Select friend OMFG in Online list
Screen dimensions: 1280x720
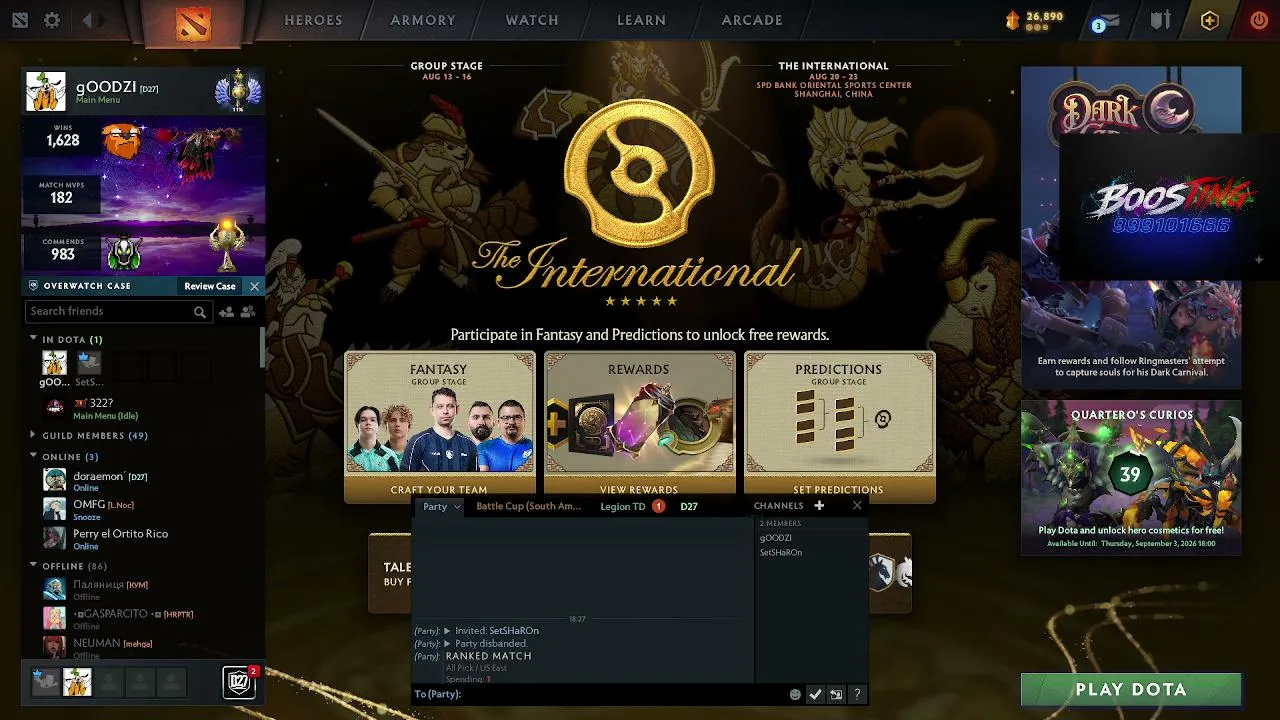[x=150, y=510]
